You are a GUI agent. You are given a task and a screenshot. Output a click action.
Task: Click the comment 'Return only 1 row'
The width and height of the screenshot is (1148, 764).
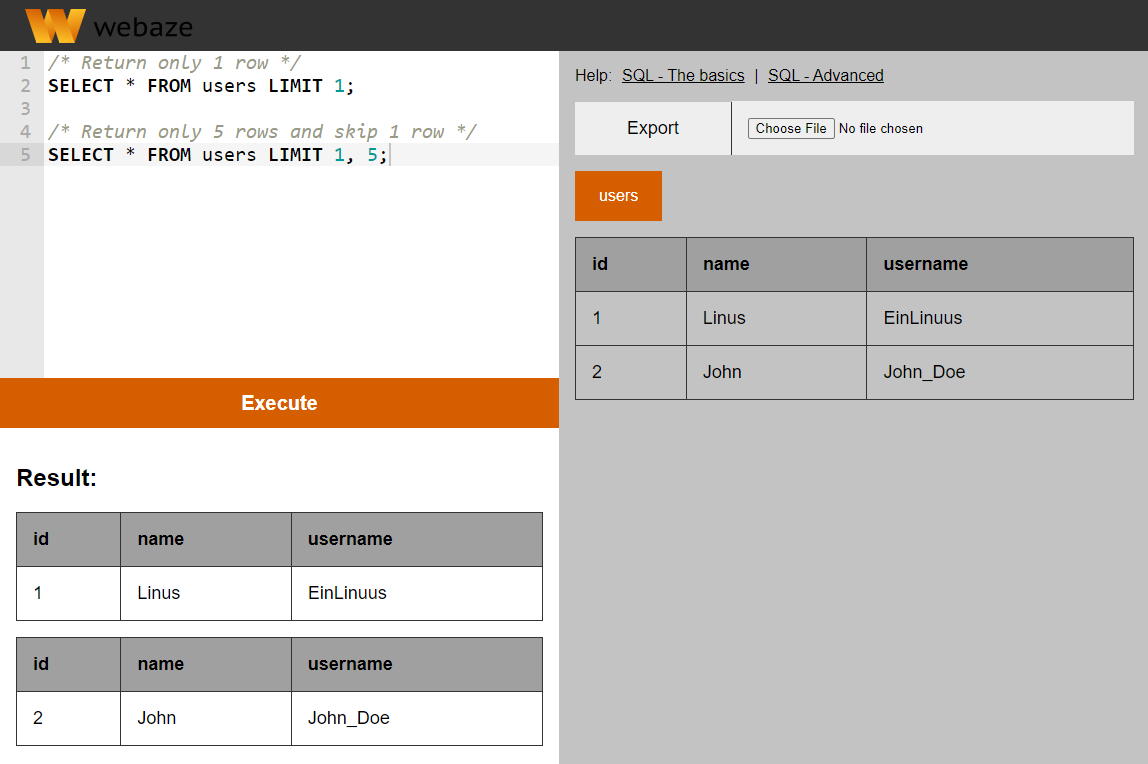174,62
